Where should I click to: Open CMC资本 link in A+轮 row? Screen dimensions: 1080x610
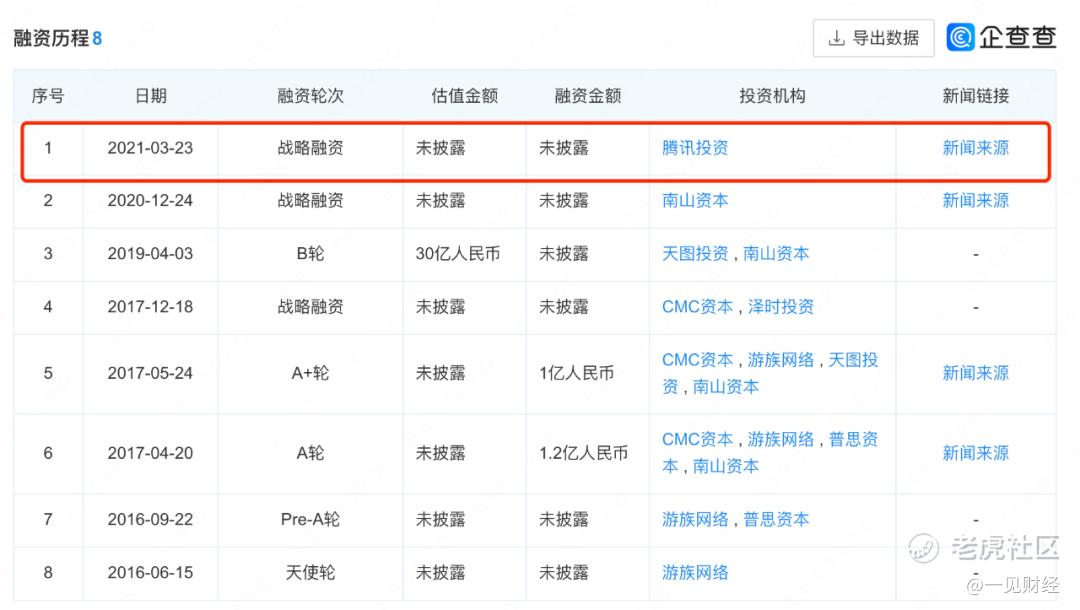click(697, 359)
